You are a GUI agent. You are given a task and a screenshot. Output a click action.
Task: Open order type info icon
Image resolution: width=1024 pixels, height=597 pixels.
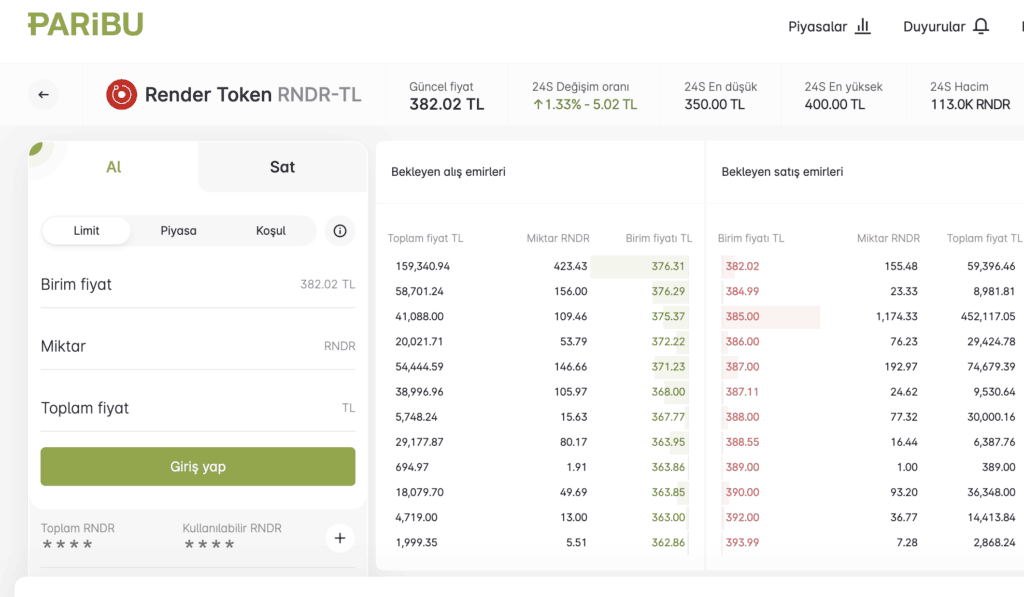[x=340, y=231]
